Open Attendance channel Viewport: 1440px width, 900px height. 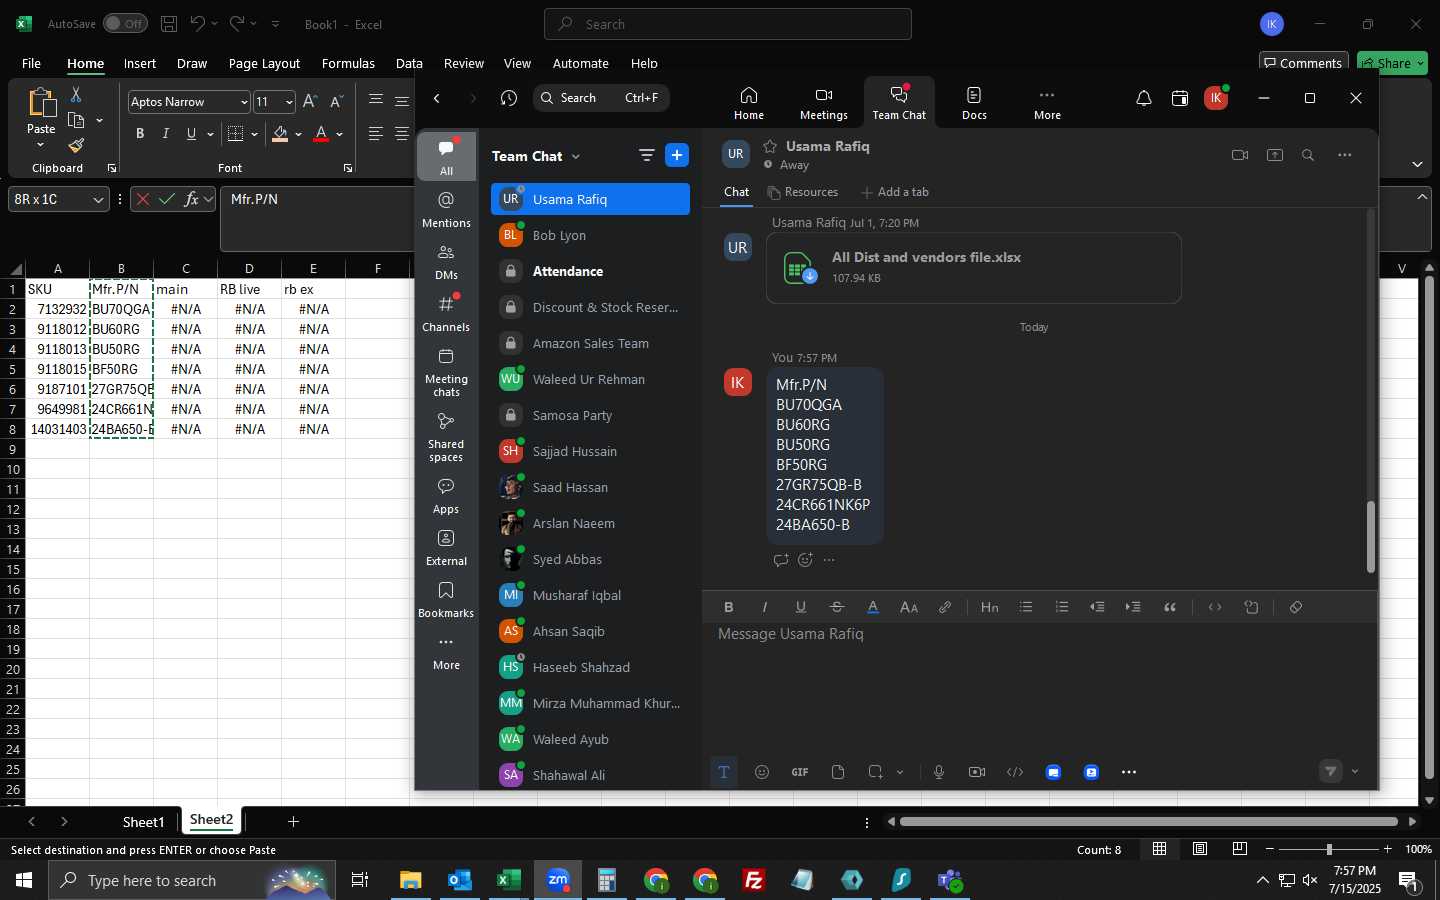(x=590, y=271)
